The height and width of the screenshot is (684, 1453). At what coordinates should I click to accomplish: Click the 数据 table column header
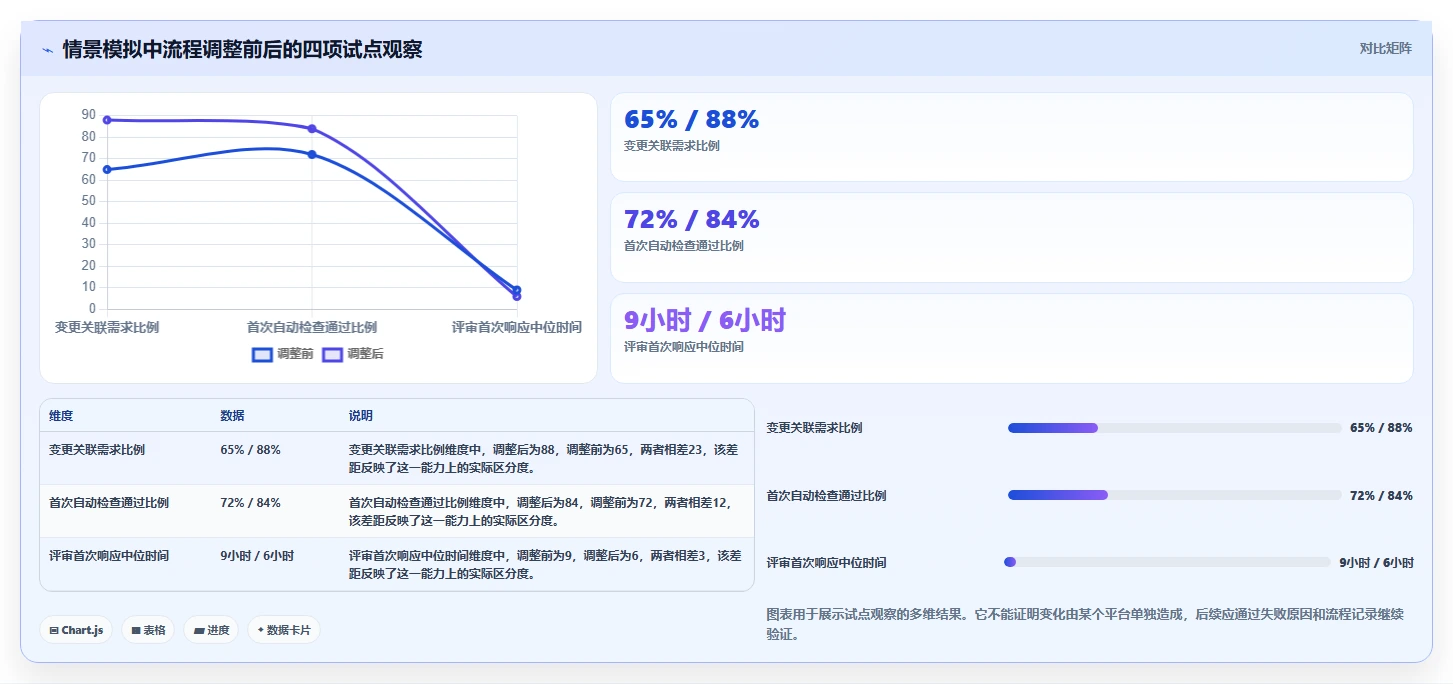point(232,416)
